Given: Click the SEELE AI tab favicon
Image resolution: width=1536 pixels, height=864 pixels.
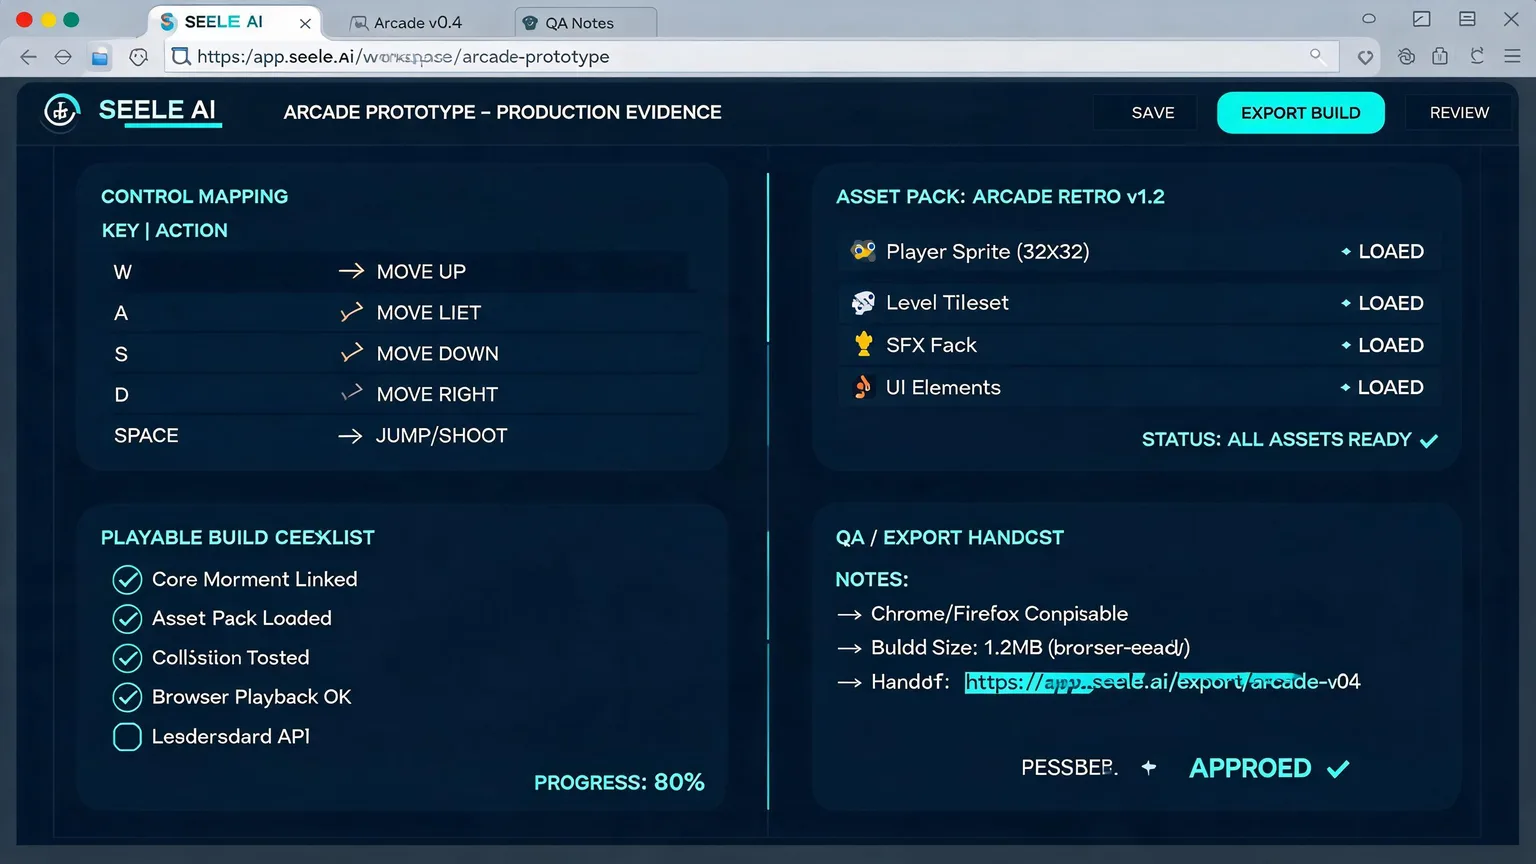Looking at the screenshot, I should coord(168,22).
